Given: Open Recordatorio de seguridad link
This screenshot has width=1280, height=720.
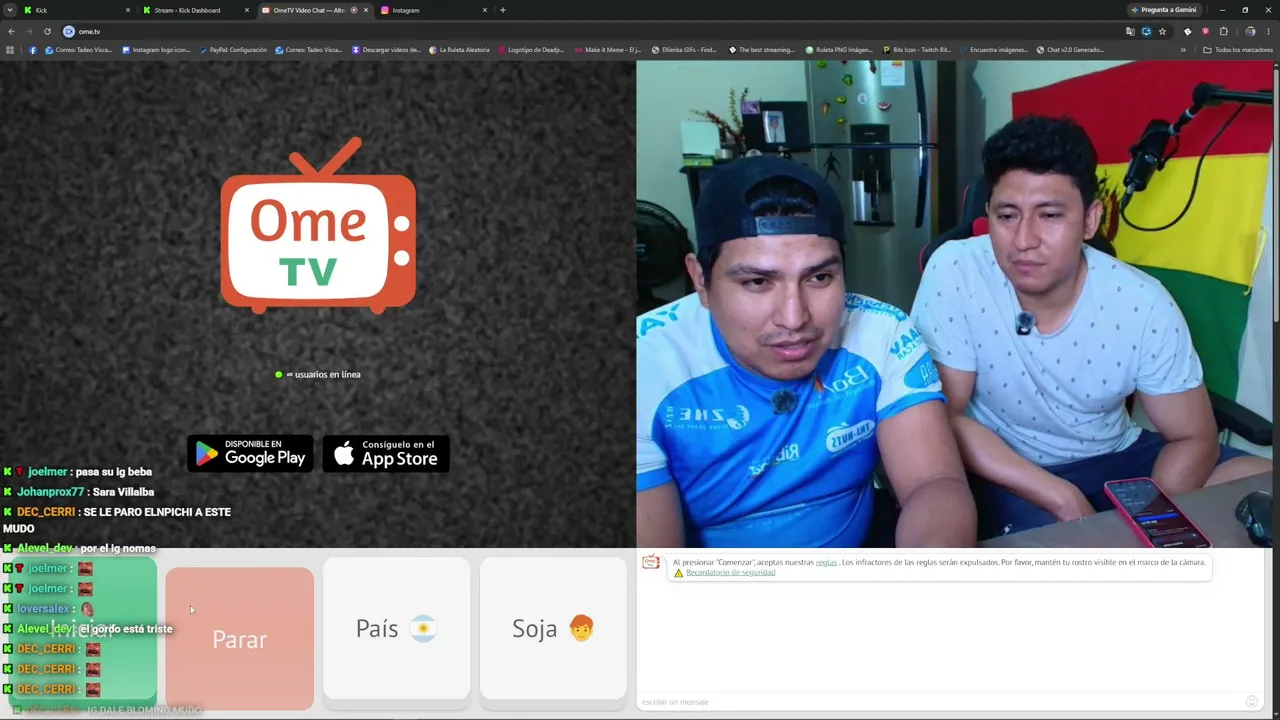Looking at the screenshot, I should pyautogui.click(x=731, y=573).
